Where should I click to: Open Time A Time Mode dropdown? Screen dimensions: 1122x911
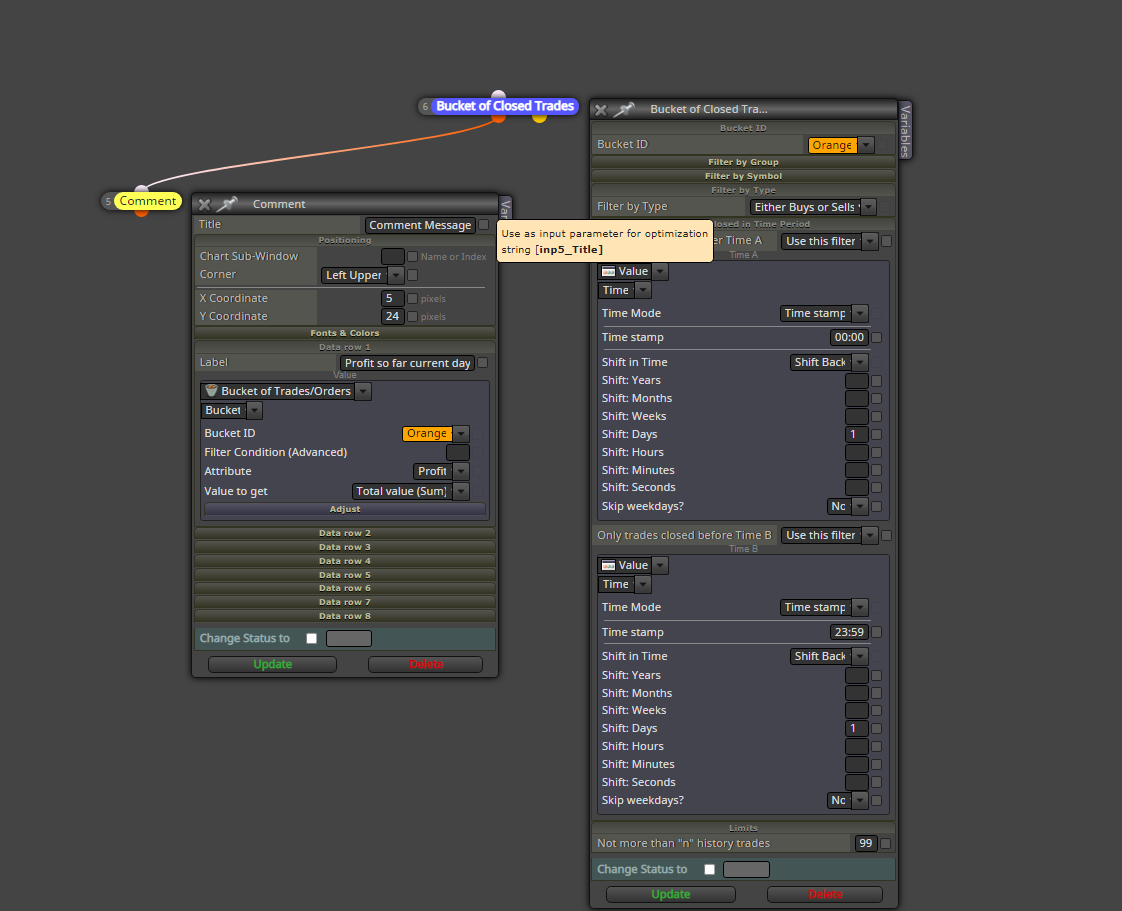coord(824,313)
